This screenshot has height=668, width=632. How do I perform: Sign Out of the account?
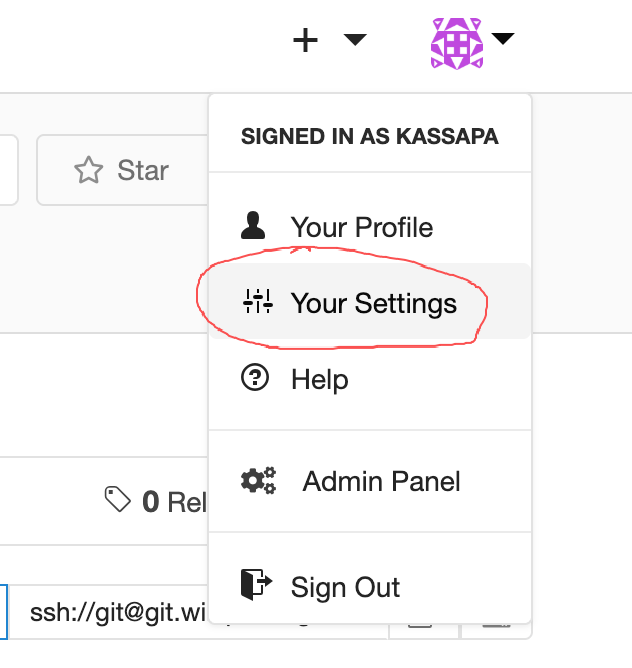tap(345, 586)
